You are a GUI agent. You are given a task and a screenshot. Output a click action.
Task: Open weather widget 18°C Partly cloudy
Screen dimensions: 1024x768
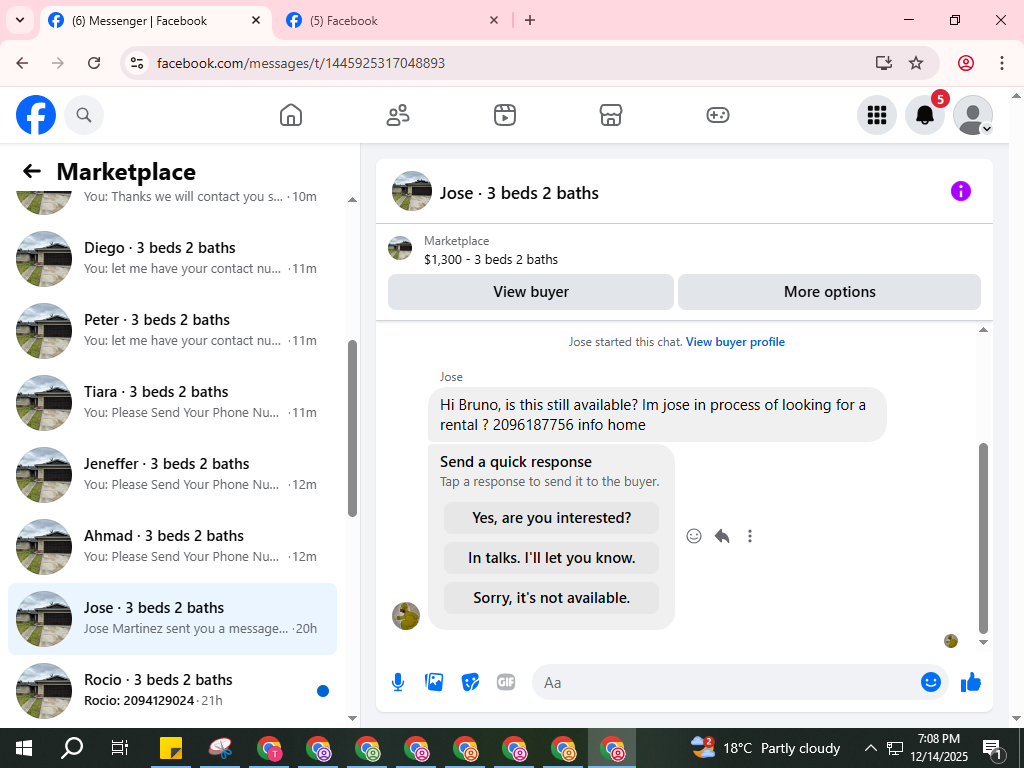coord(765,748)
